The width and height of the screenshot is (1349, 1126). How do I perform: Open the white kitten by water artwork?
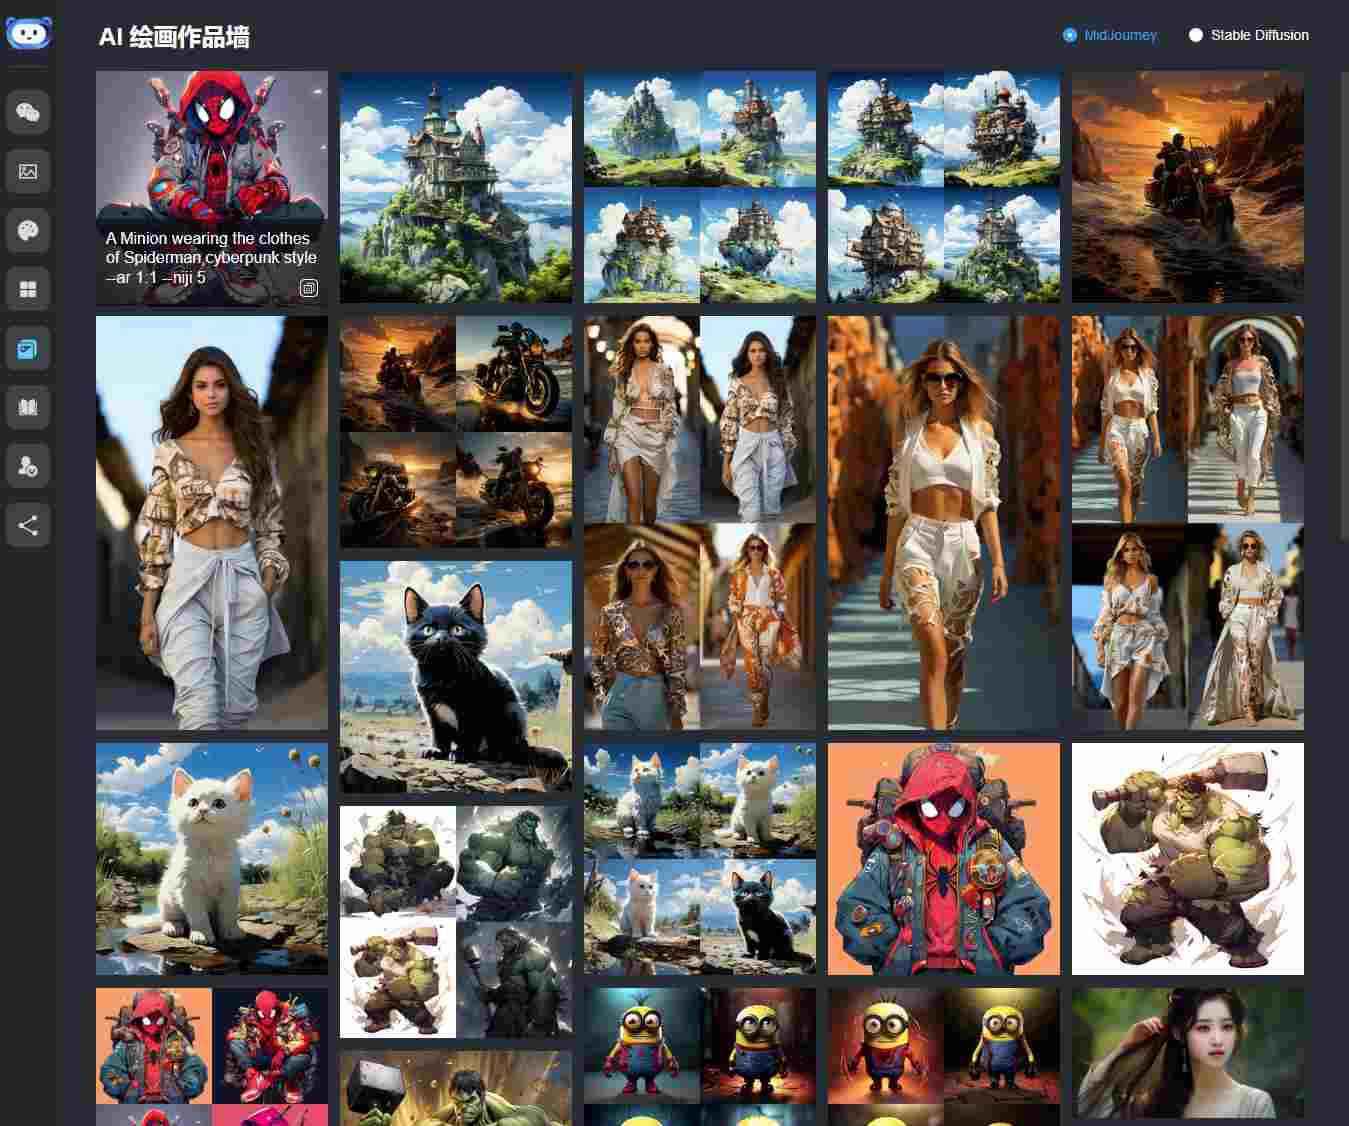click(211, 858)
